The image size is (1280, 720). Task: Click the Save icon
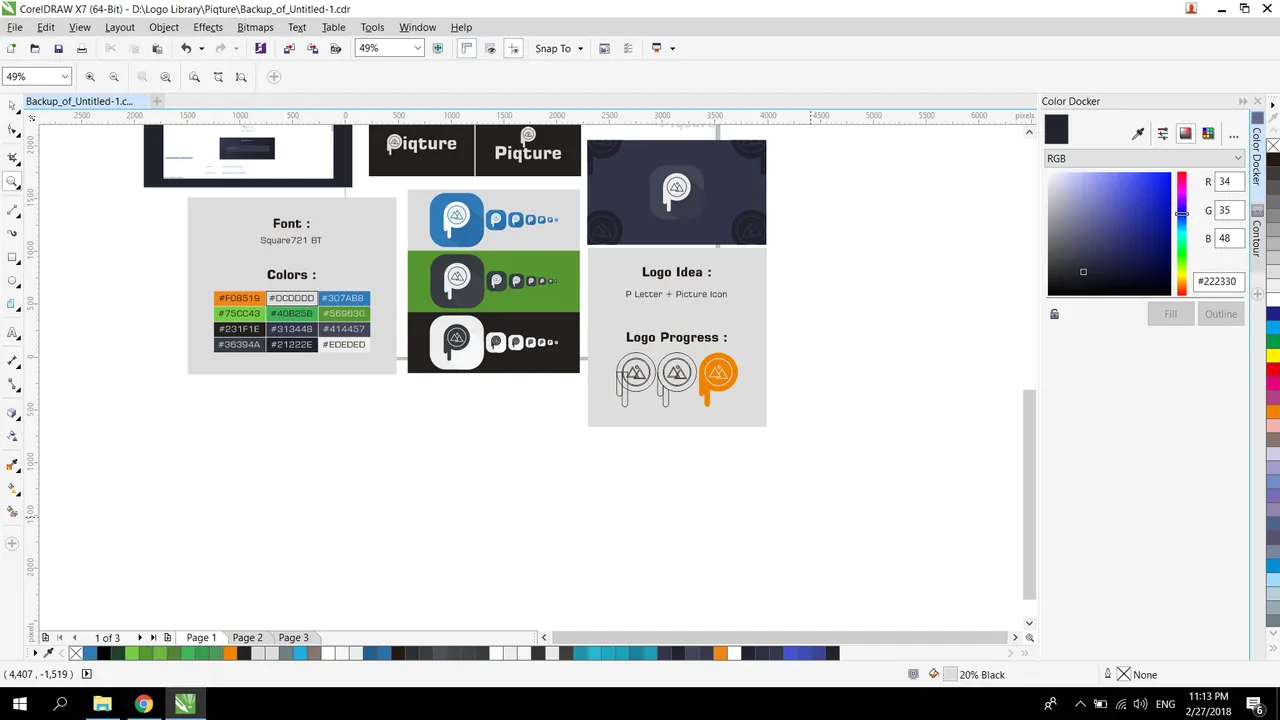click(59, 48)
